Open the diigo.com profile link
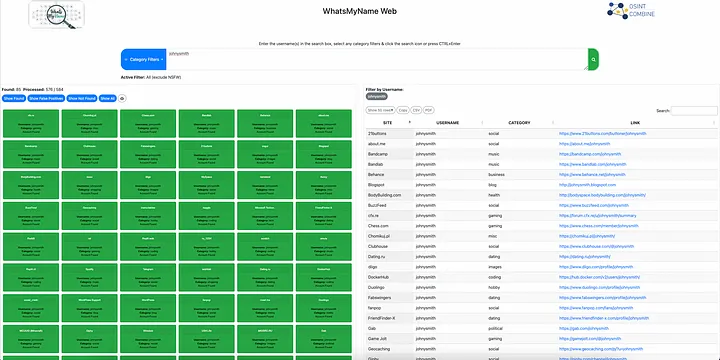The width and height of the screenshot is (720, 360). [596, 267]
